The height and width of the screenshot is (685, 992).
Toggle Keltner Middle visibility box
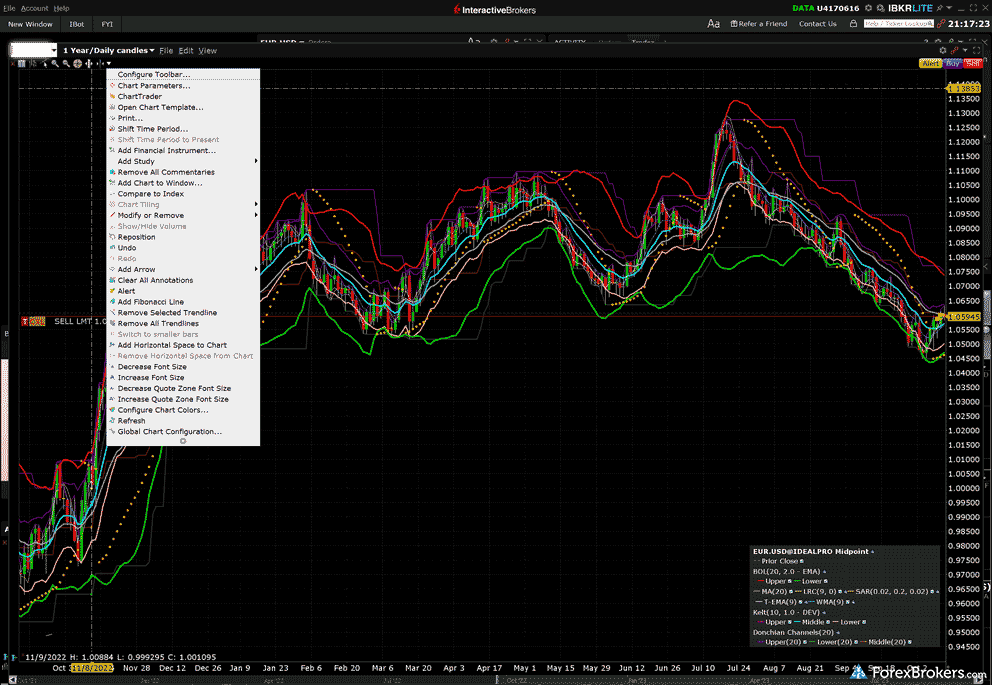point(828,622)
